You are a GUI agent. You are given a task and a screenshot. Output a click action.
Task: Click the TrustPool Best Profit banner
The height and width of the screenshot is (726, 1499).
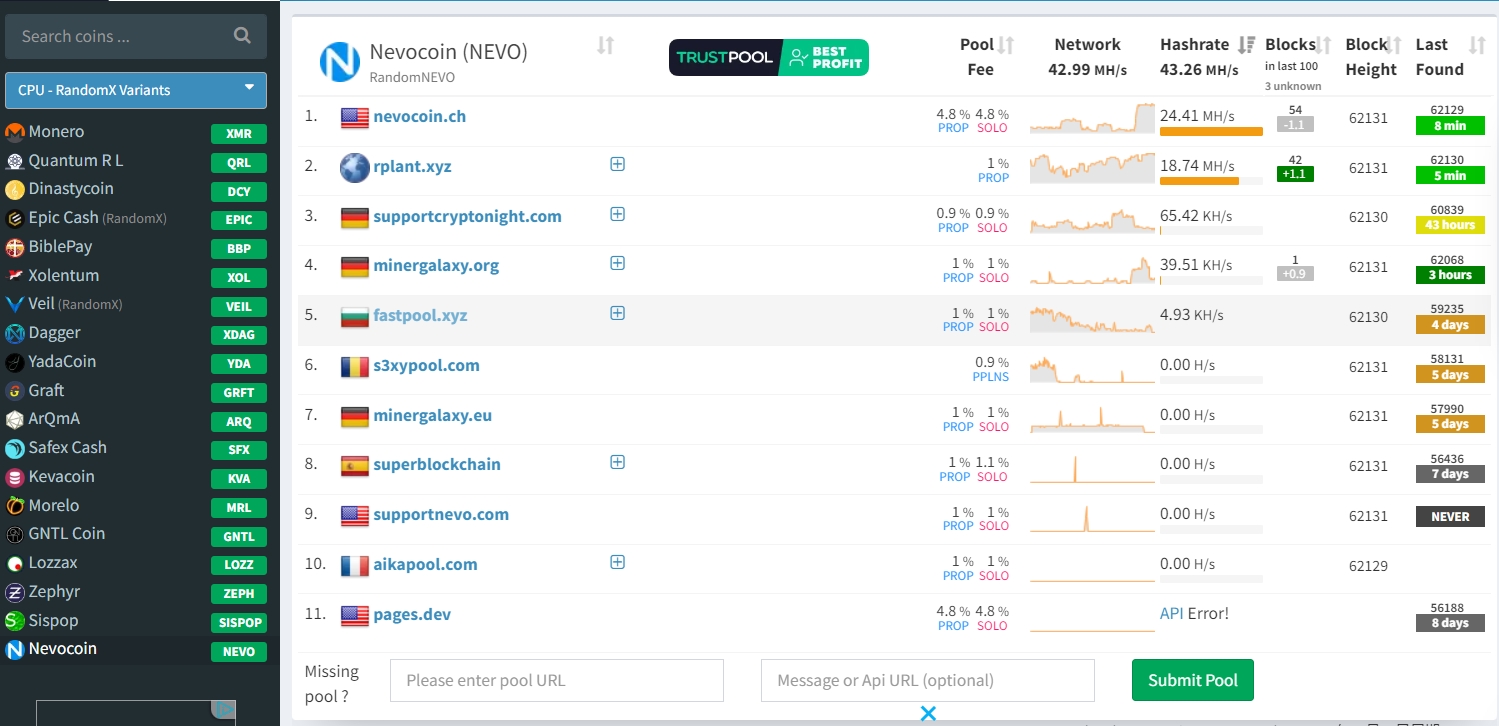tap(768, 58)
